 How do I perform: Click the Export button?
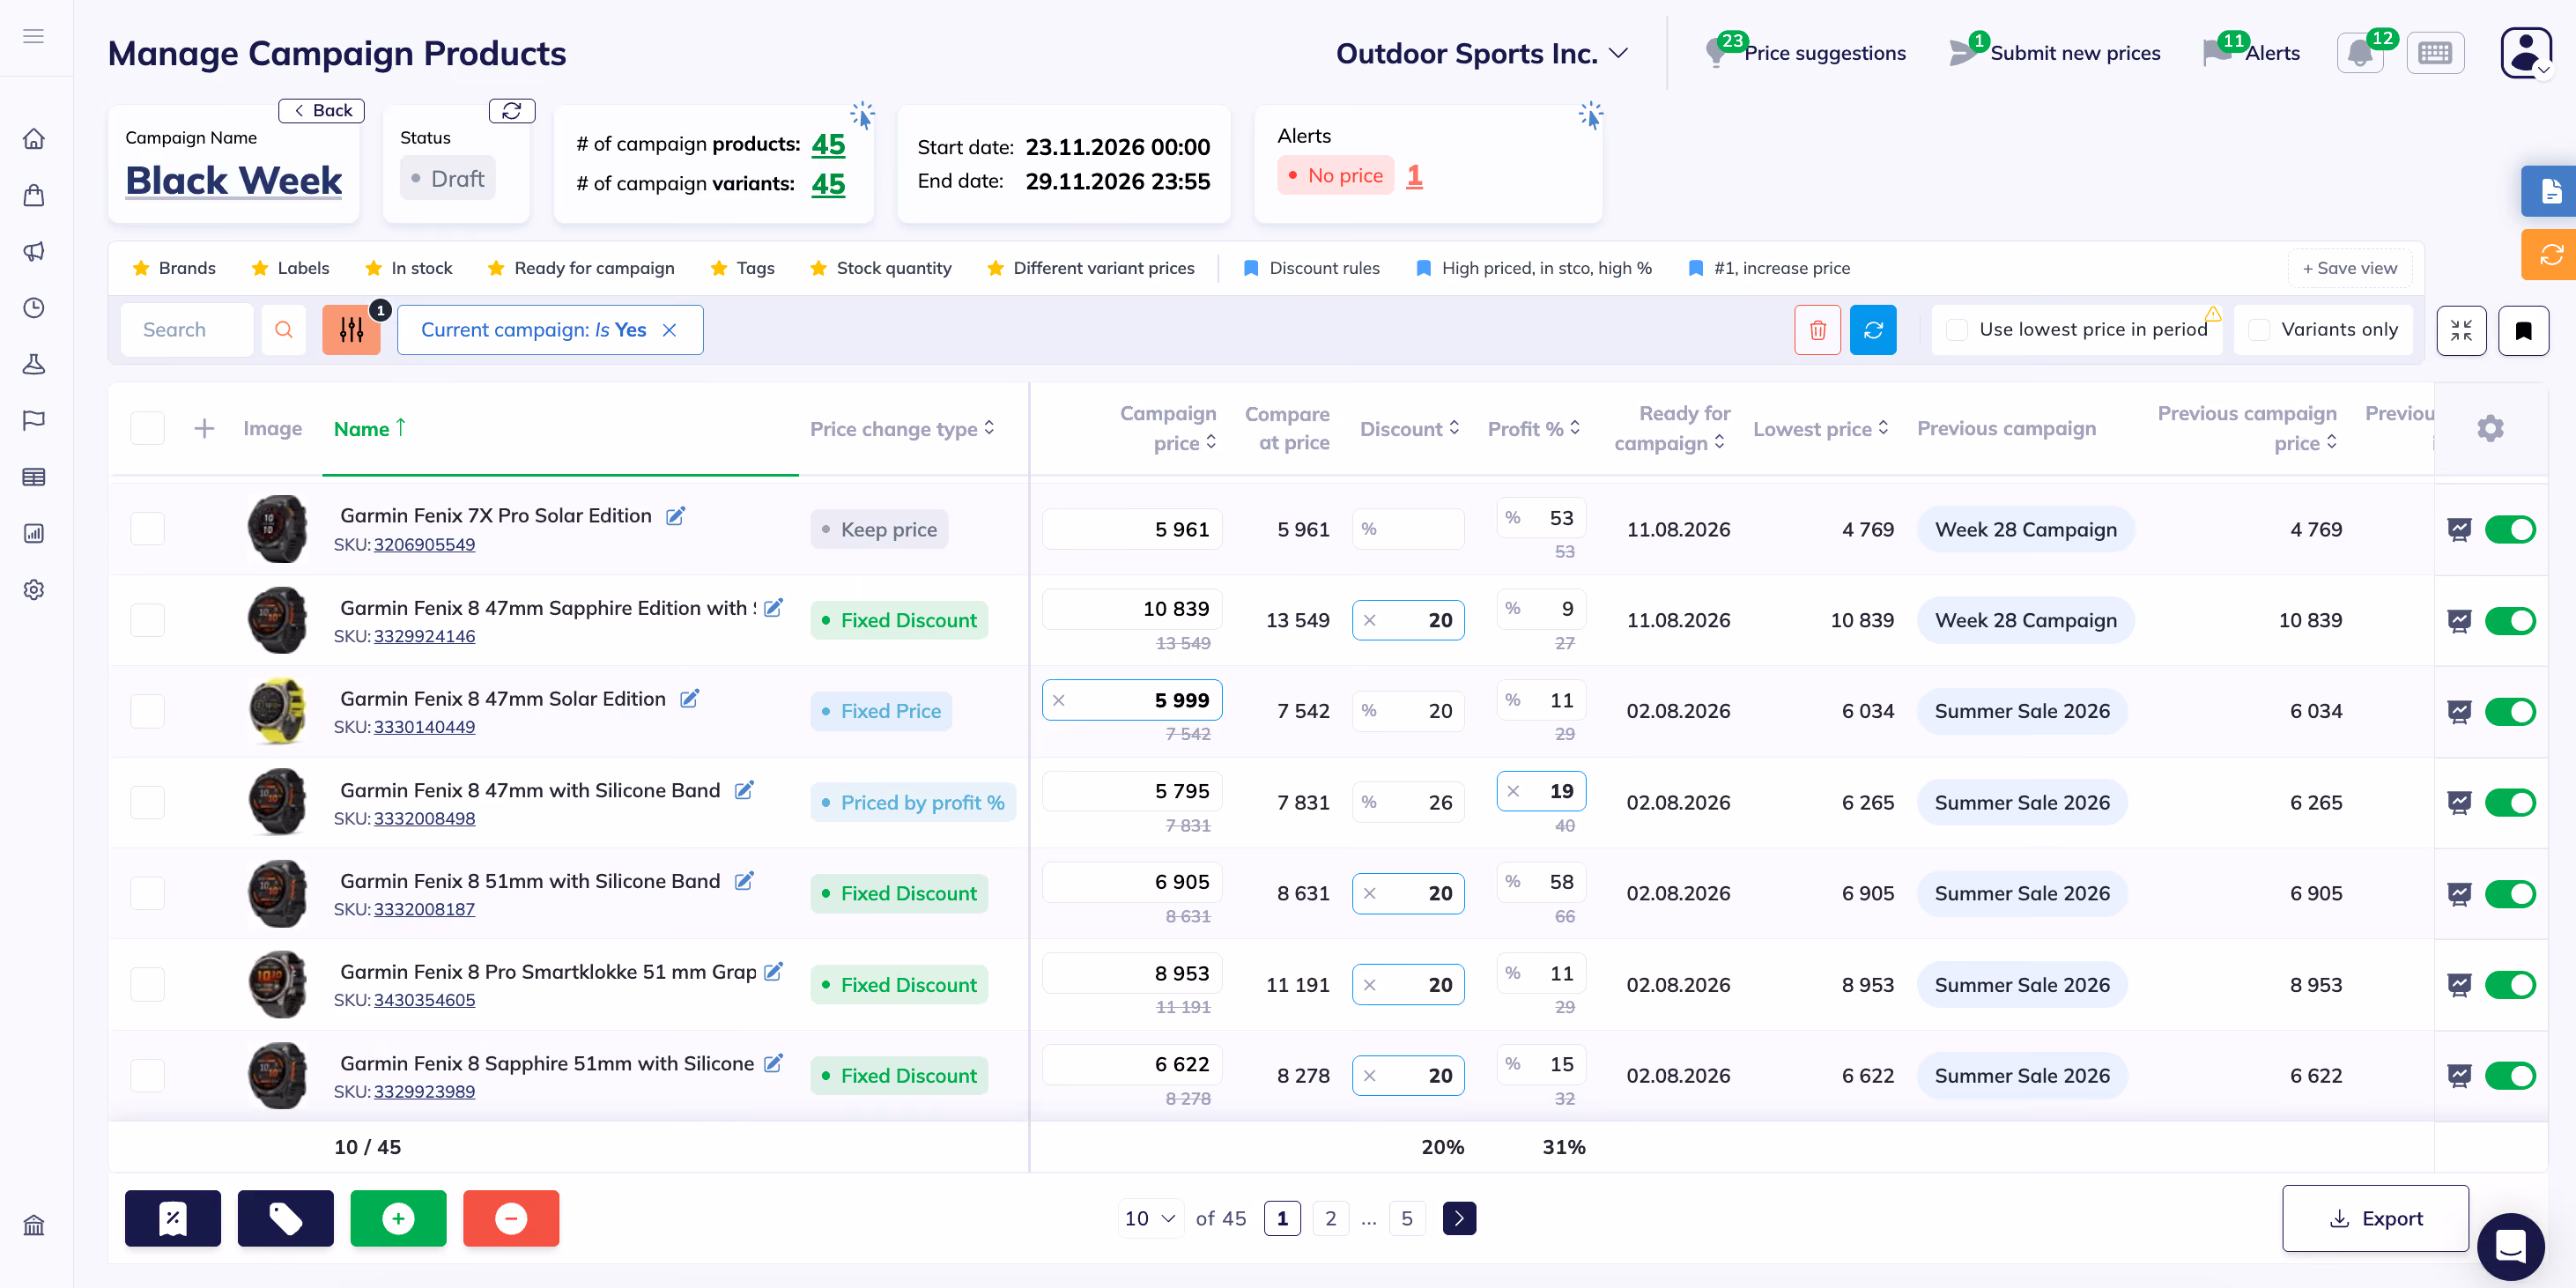pyautogui.click(x=2375, y=1218)
